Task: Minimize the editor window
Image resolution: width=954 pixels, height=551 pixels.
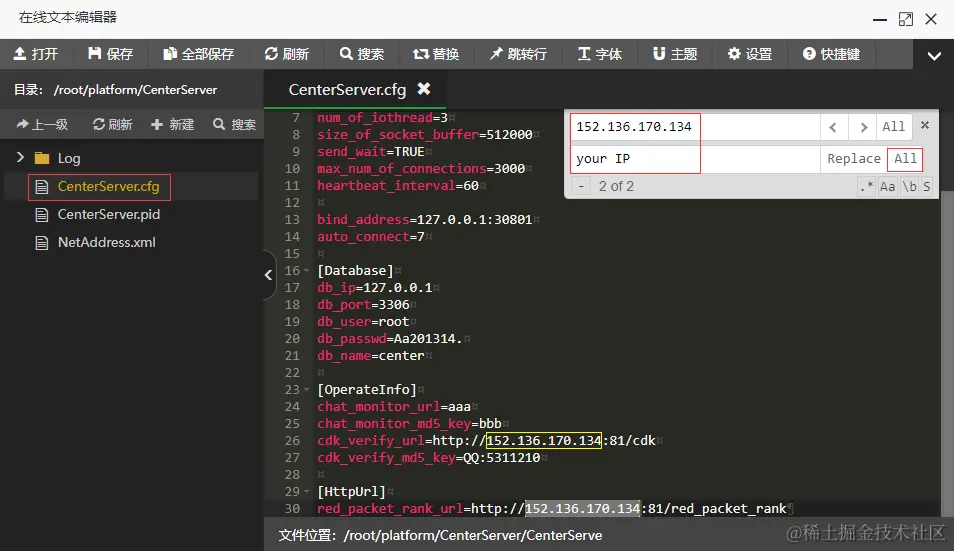Action: click(879, 19)
